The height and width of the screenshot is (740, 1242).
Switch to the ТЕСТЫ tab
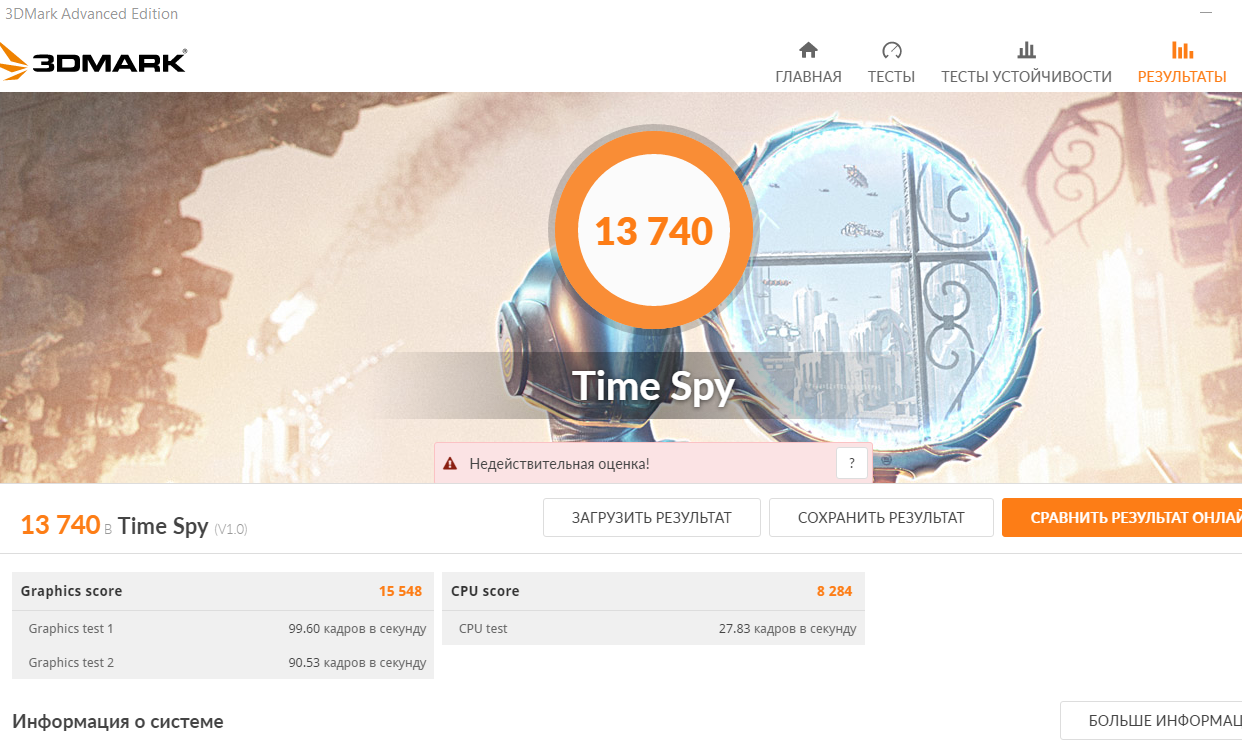coord(891,76)
